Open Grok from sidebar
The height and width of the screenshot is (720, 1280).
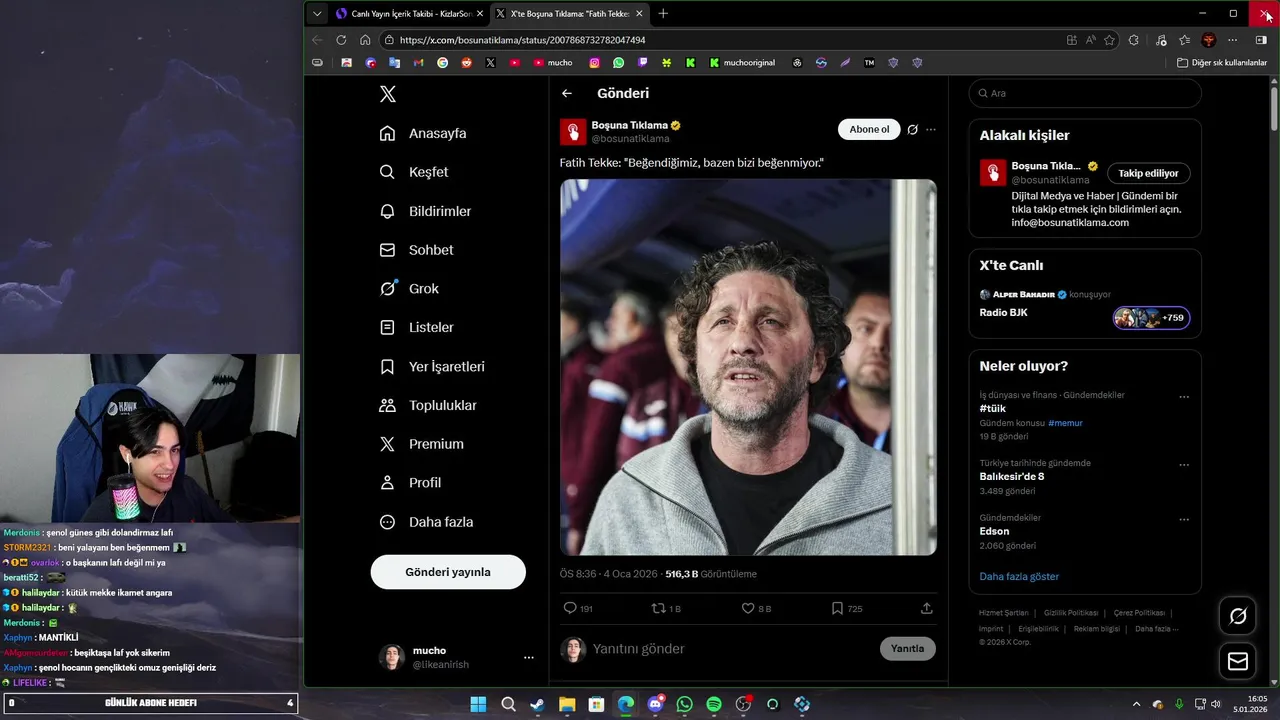click(409, 288)
